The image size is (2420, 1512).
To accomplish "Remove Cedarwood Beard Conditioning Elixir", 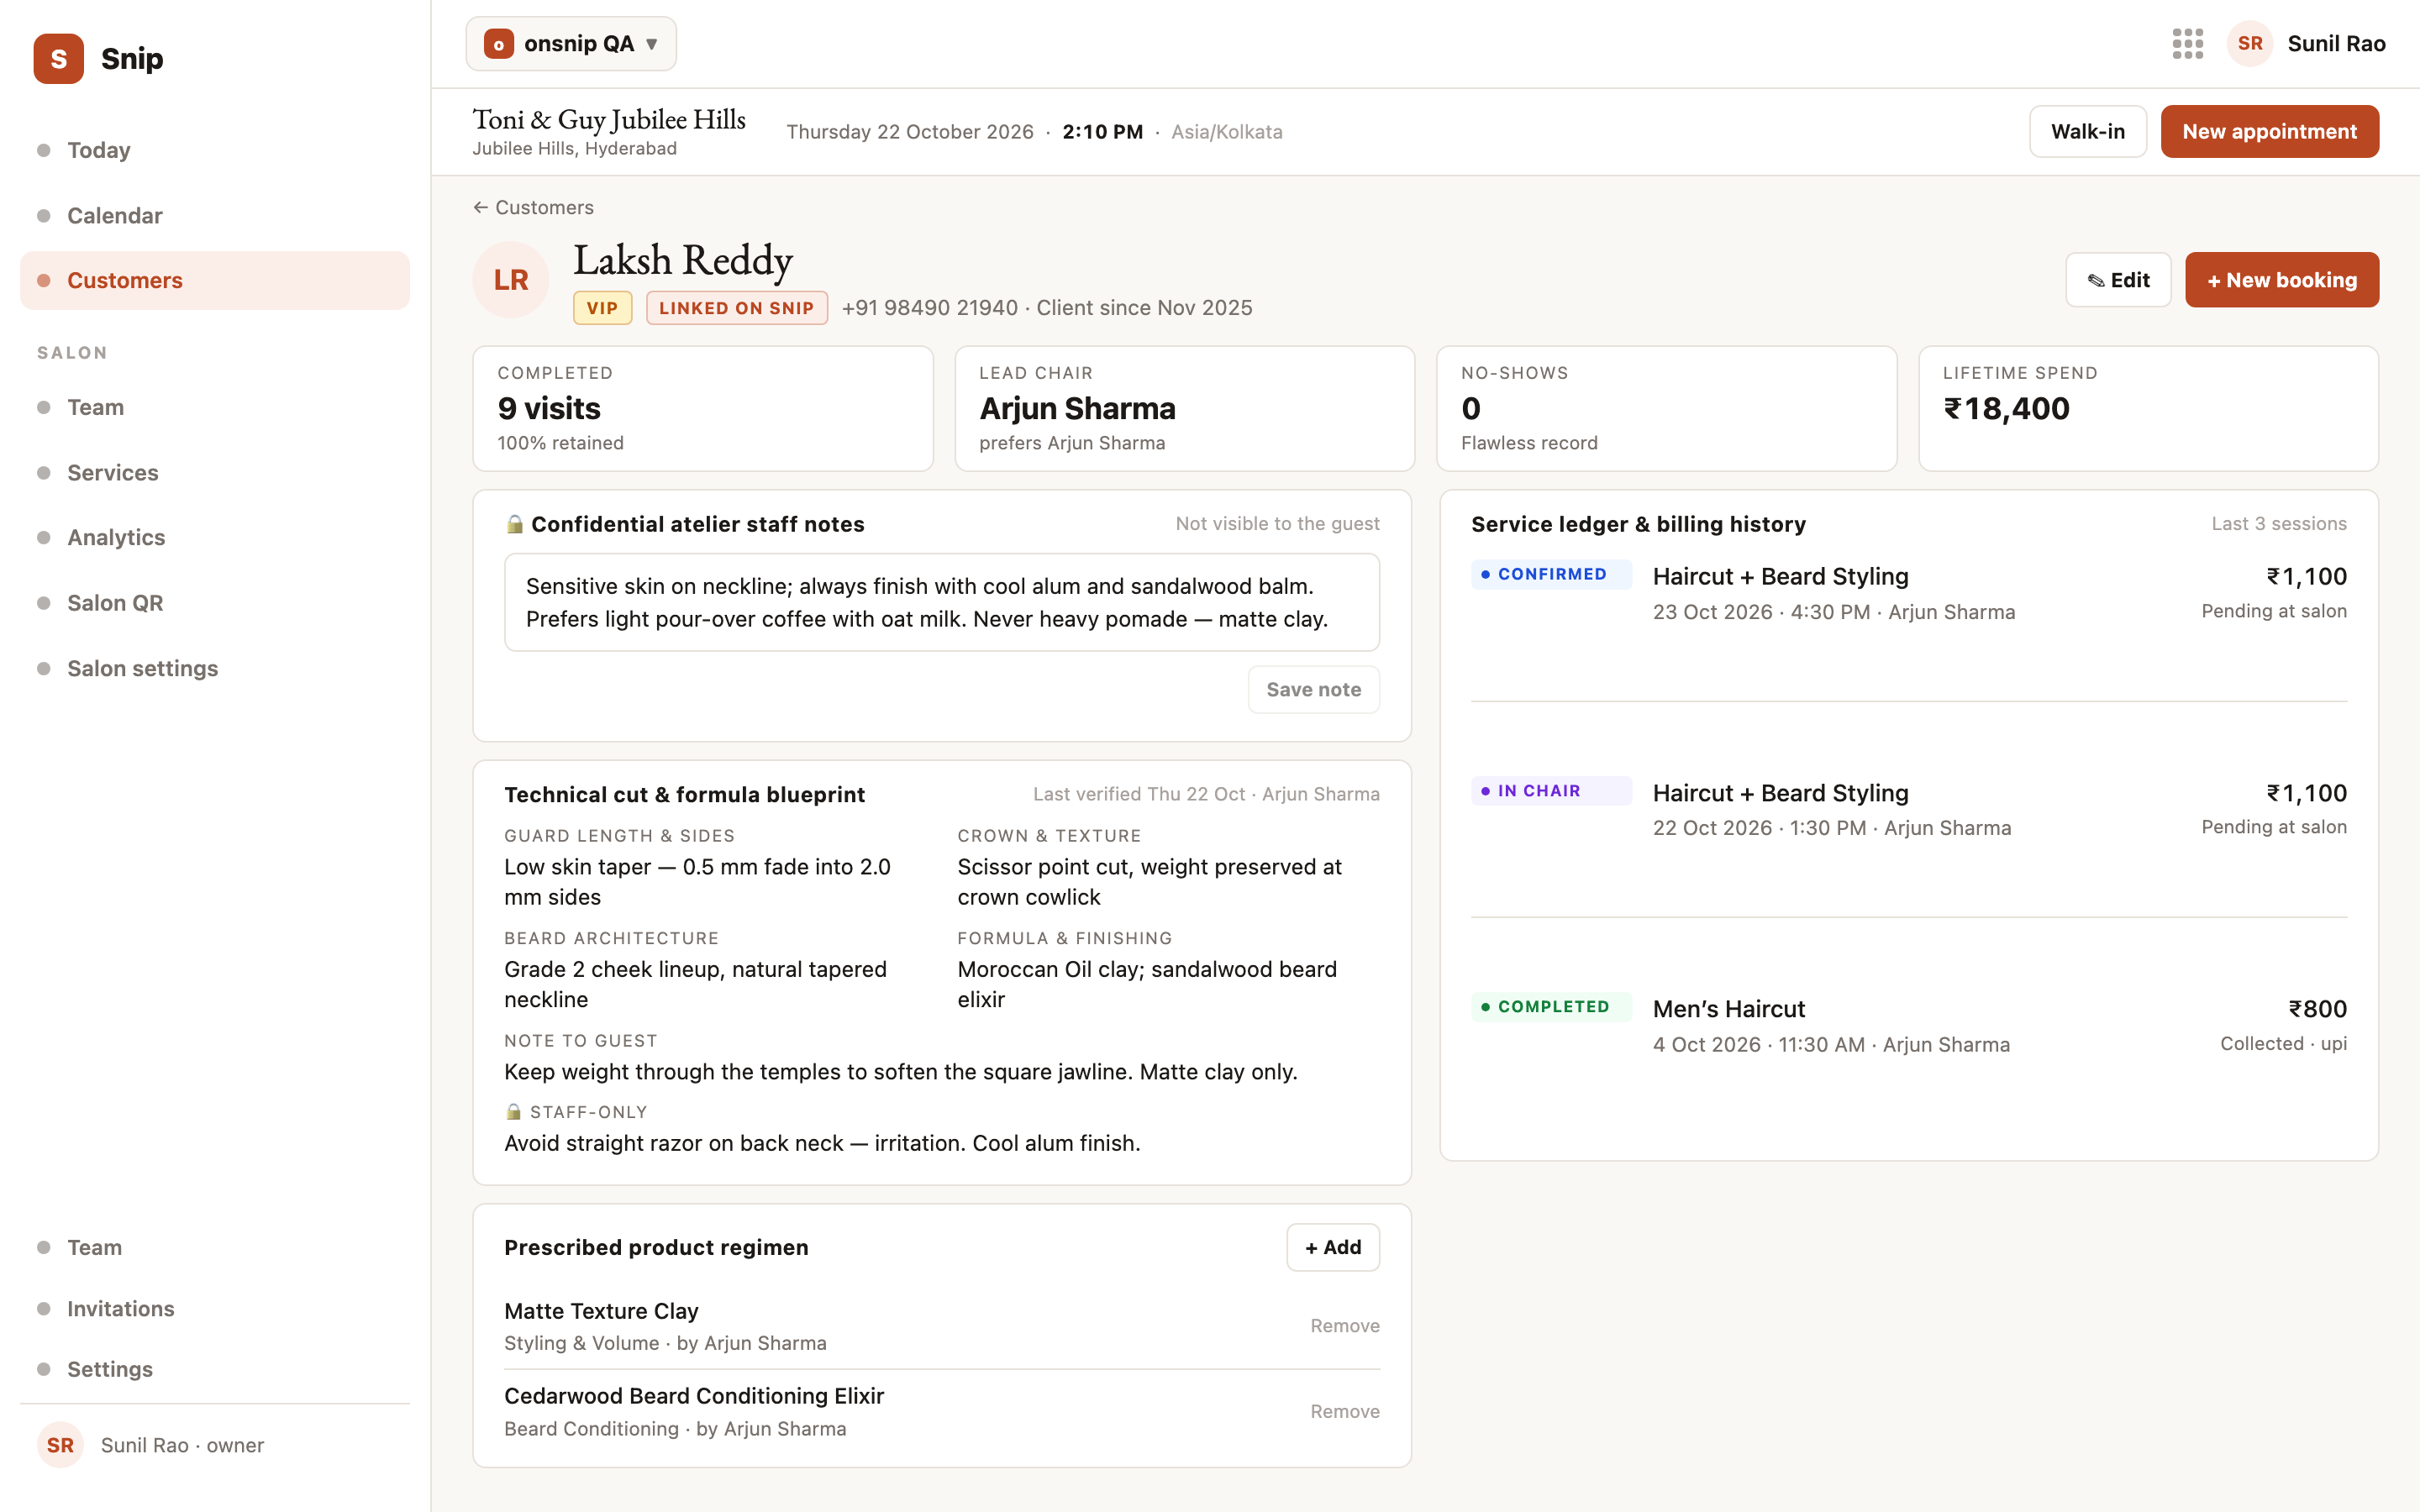I will click(1344, 1411).
